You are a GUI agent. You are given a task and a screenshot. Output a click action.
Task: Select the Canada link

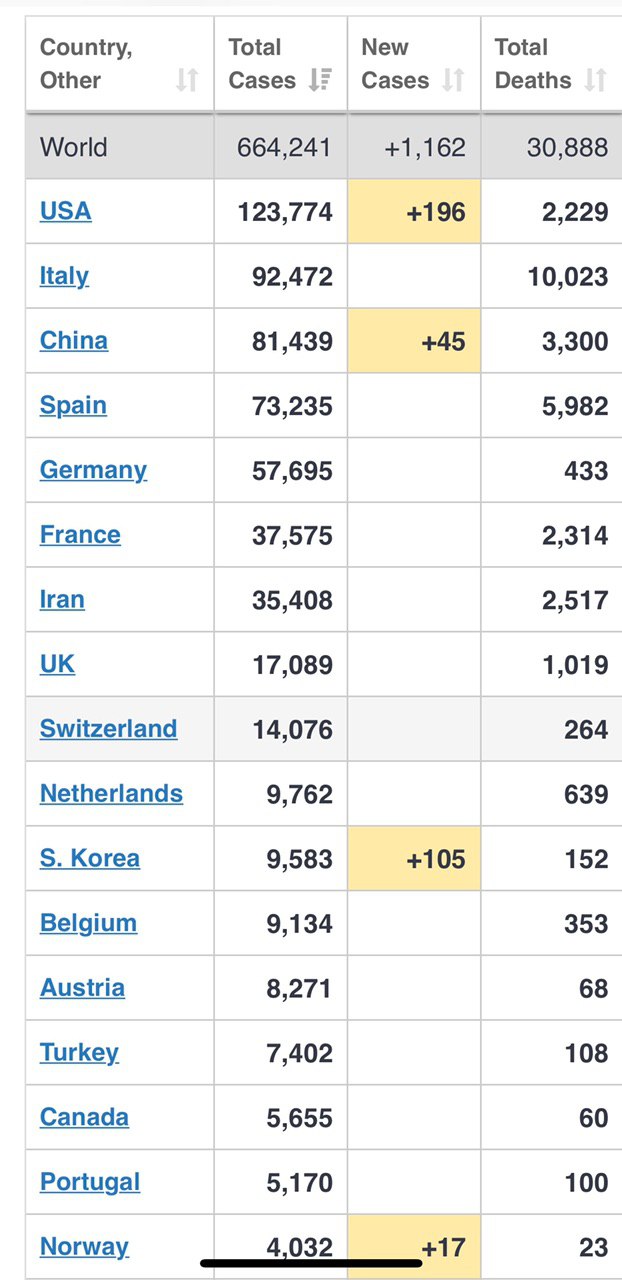click(x=84, y=1117)
